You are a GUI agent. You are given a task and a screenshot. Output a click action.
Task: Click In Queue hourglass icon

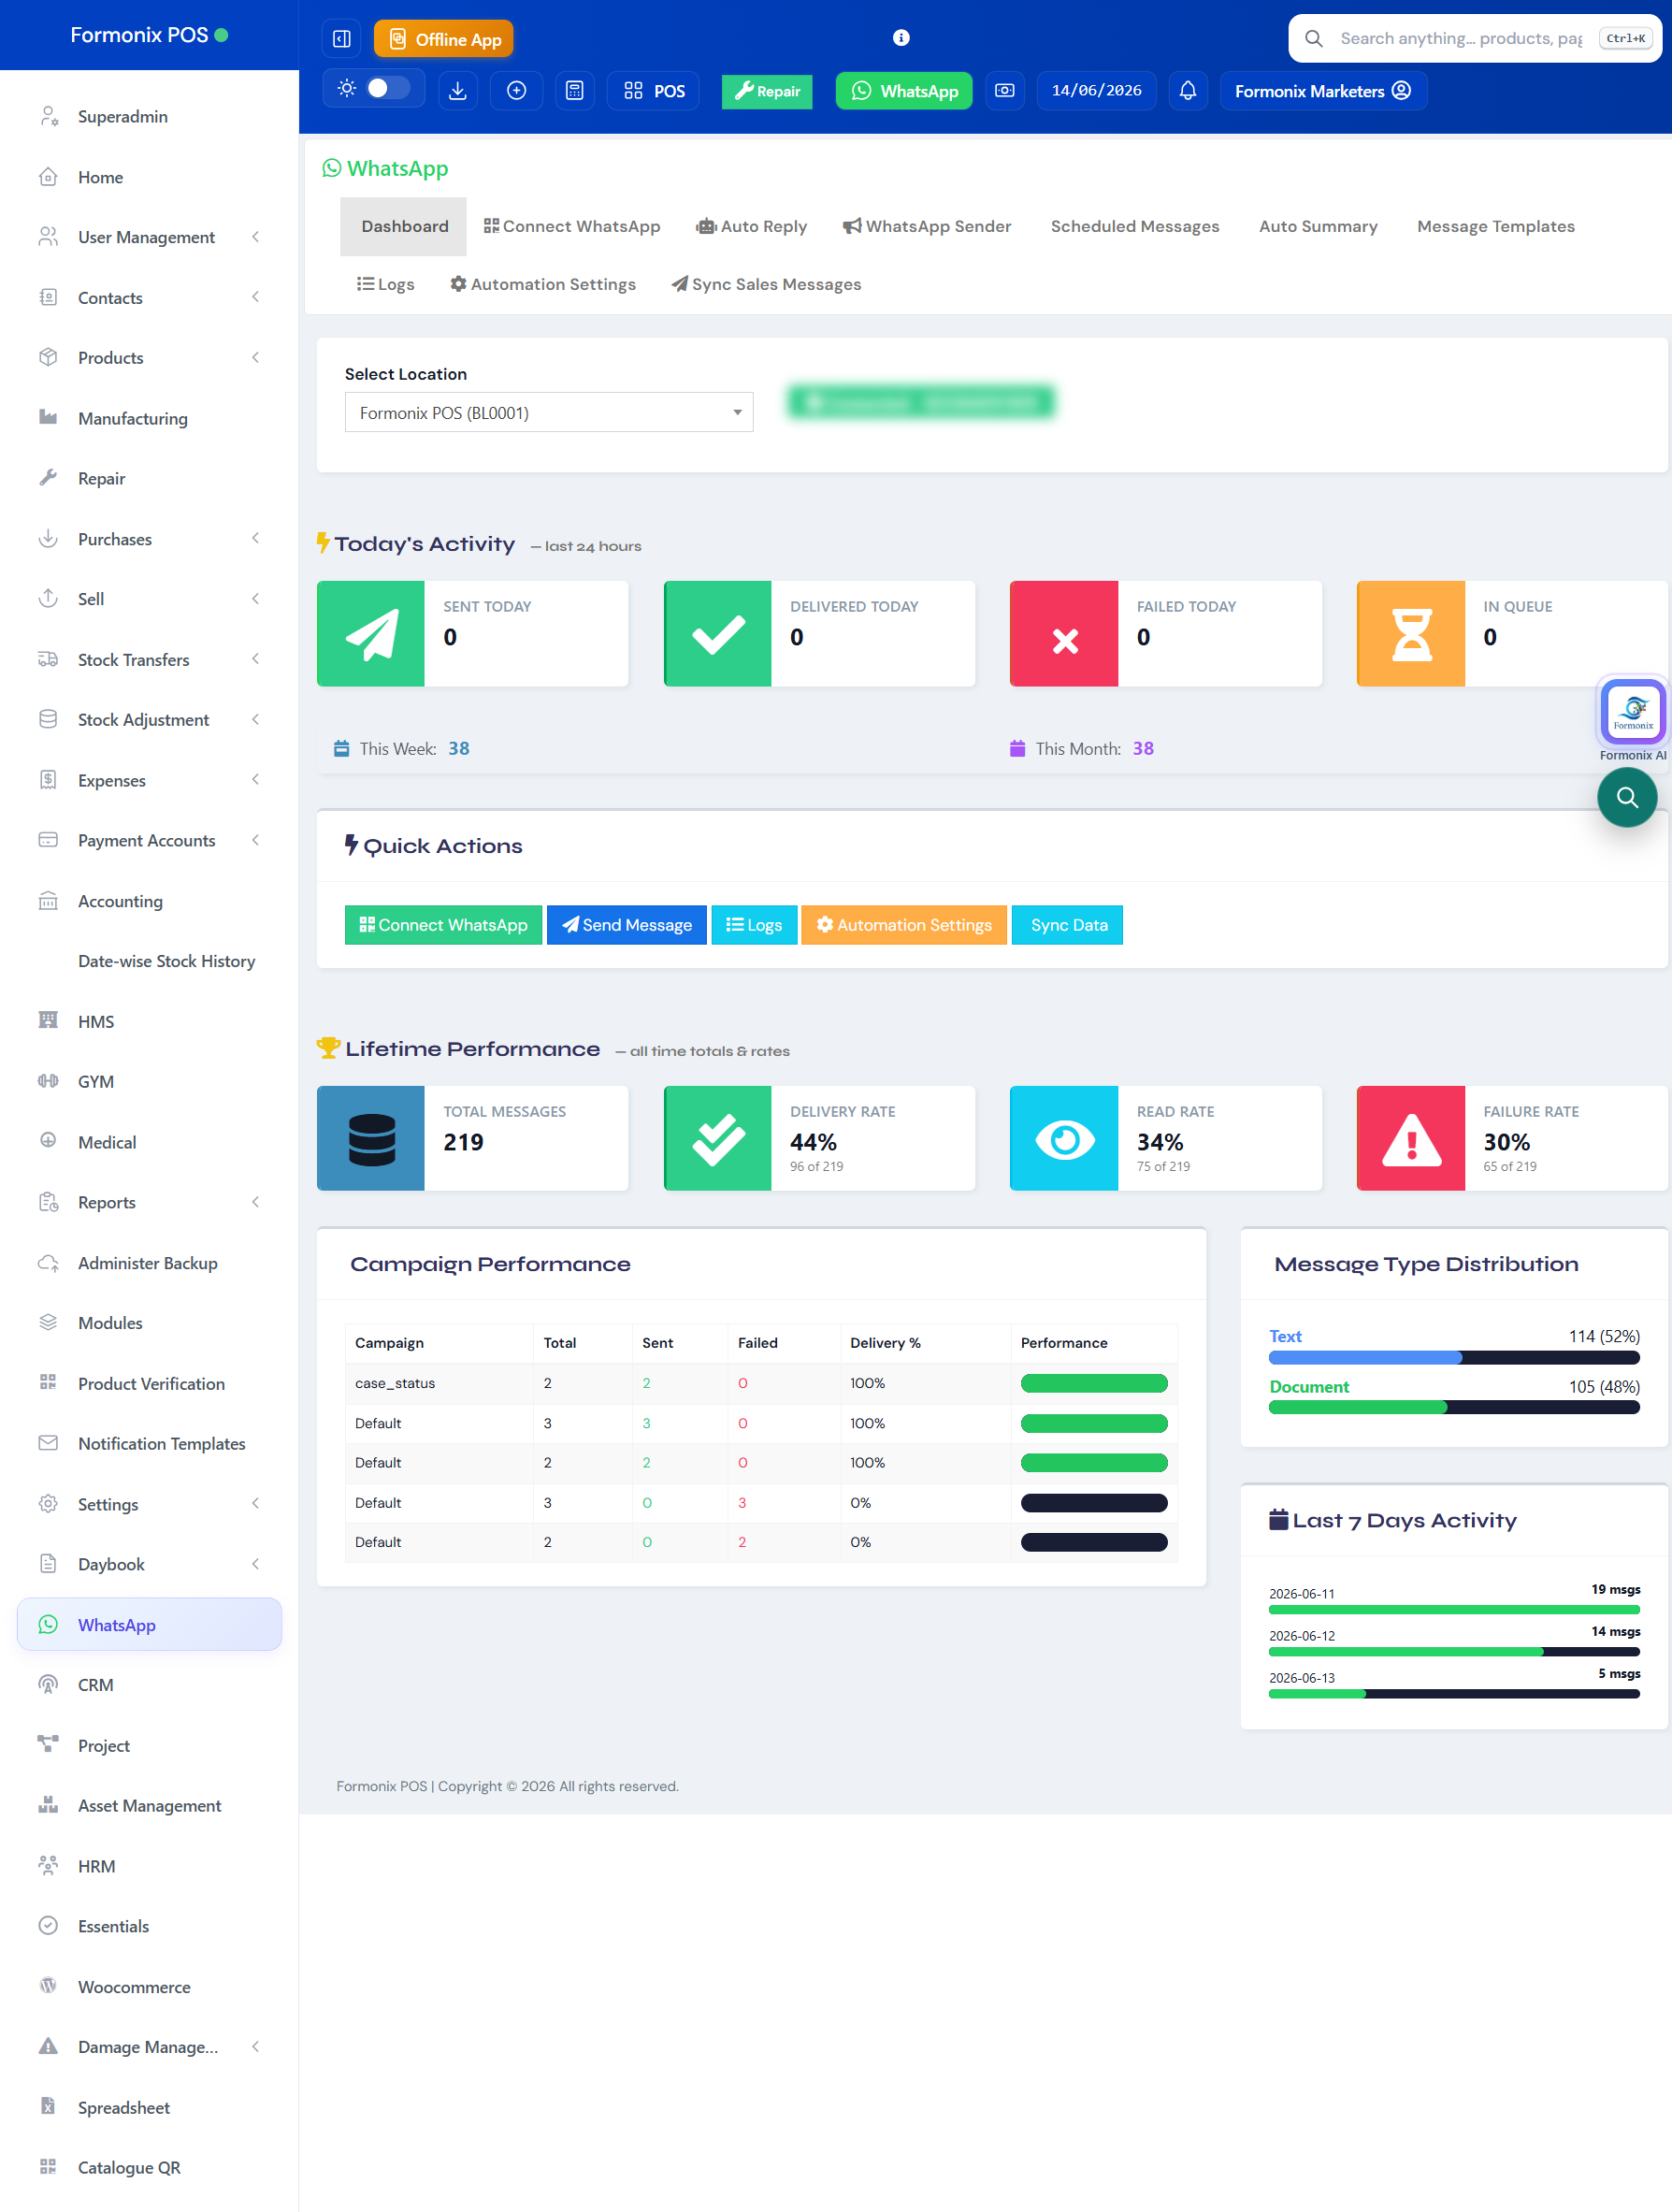(1411, 634)
